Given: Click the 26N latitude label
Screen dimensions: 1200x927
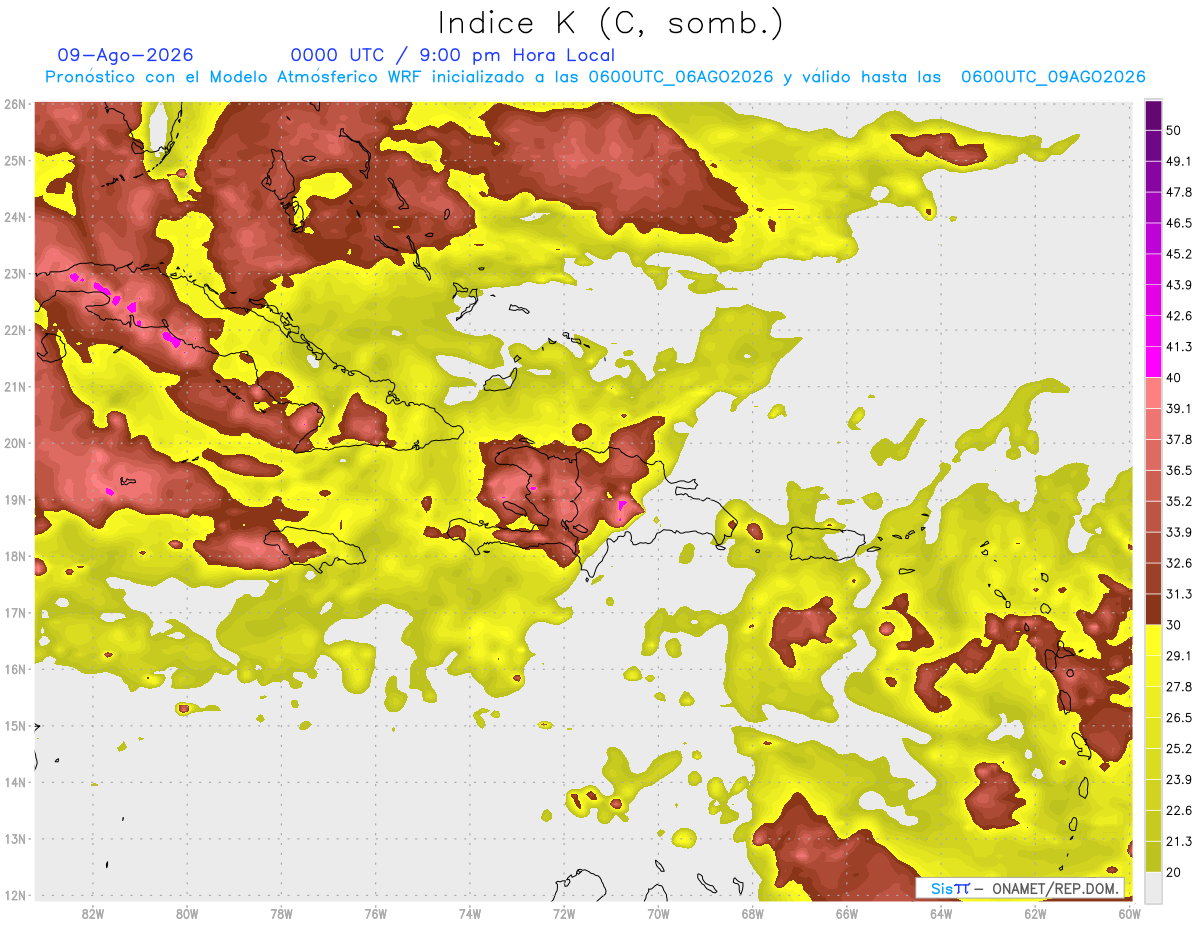Looking at the screenshot, I should 15,104.
